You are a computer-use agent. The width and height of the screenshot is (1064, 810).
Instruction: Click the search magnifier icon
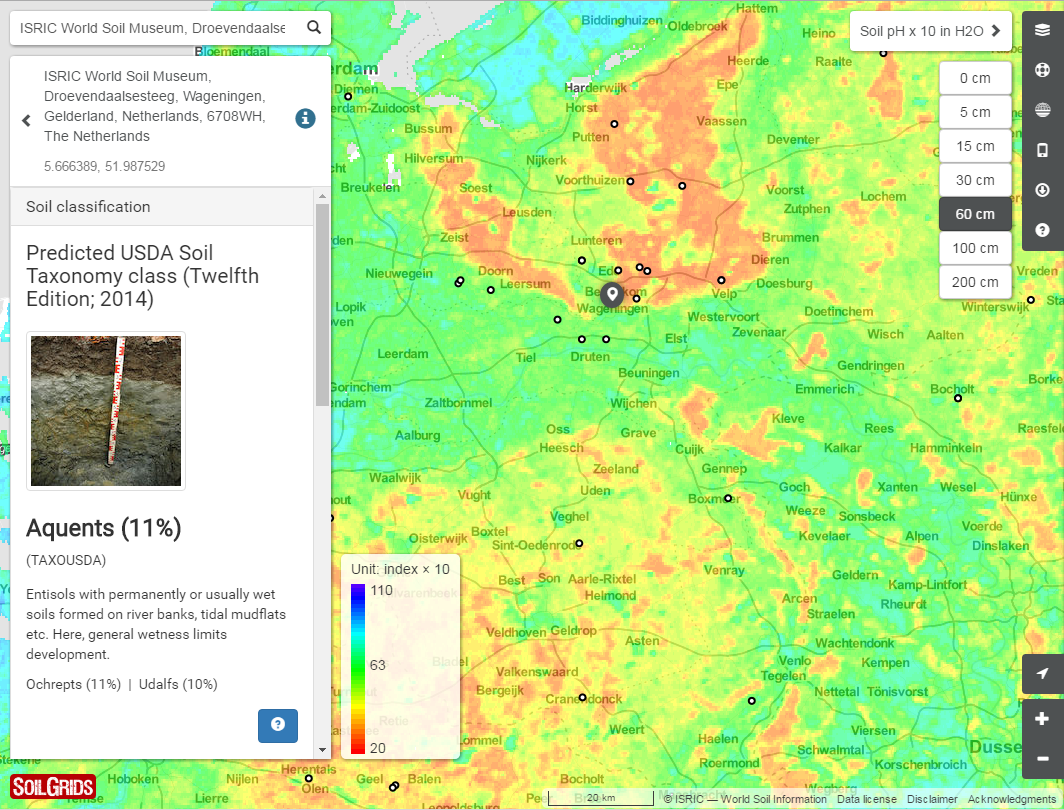pyautogui.click(x=313, y=27)
